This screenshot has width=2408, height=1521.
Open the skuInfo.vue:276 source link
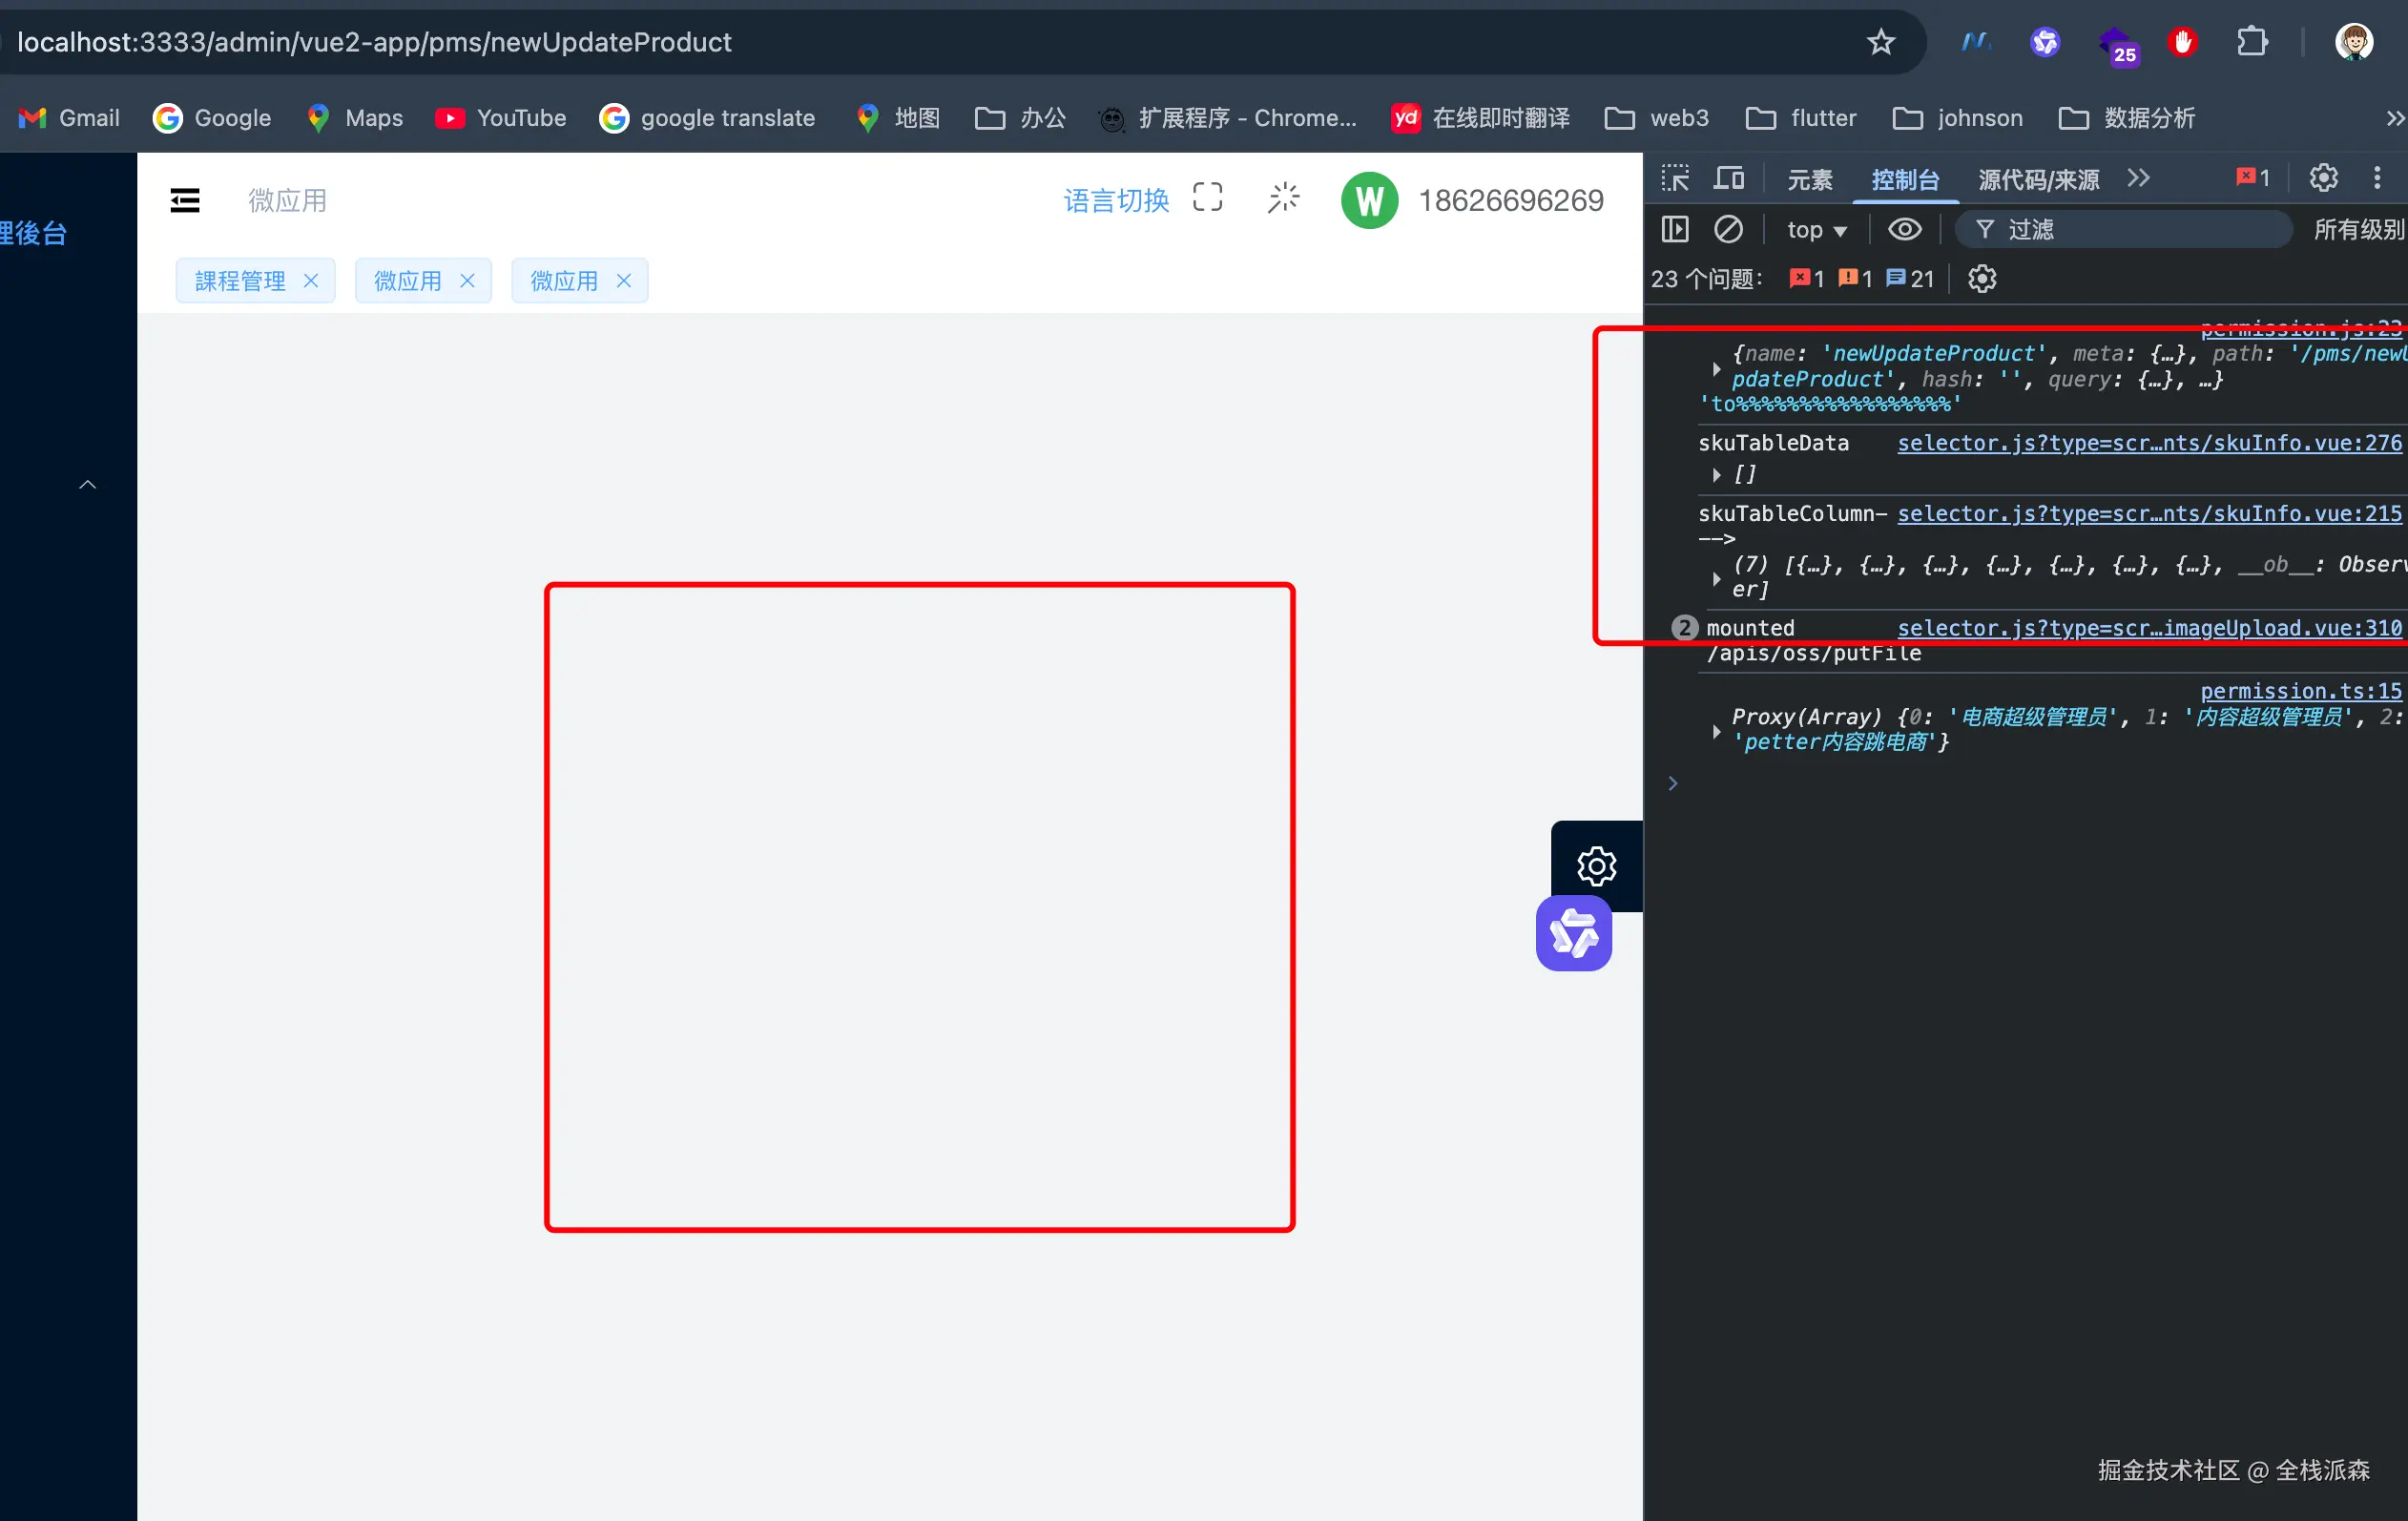click(x=2149, y=443)
